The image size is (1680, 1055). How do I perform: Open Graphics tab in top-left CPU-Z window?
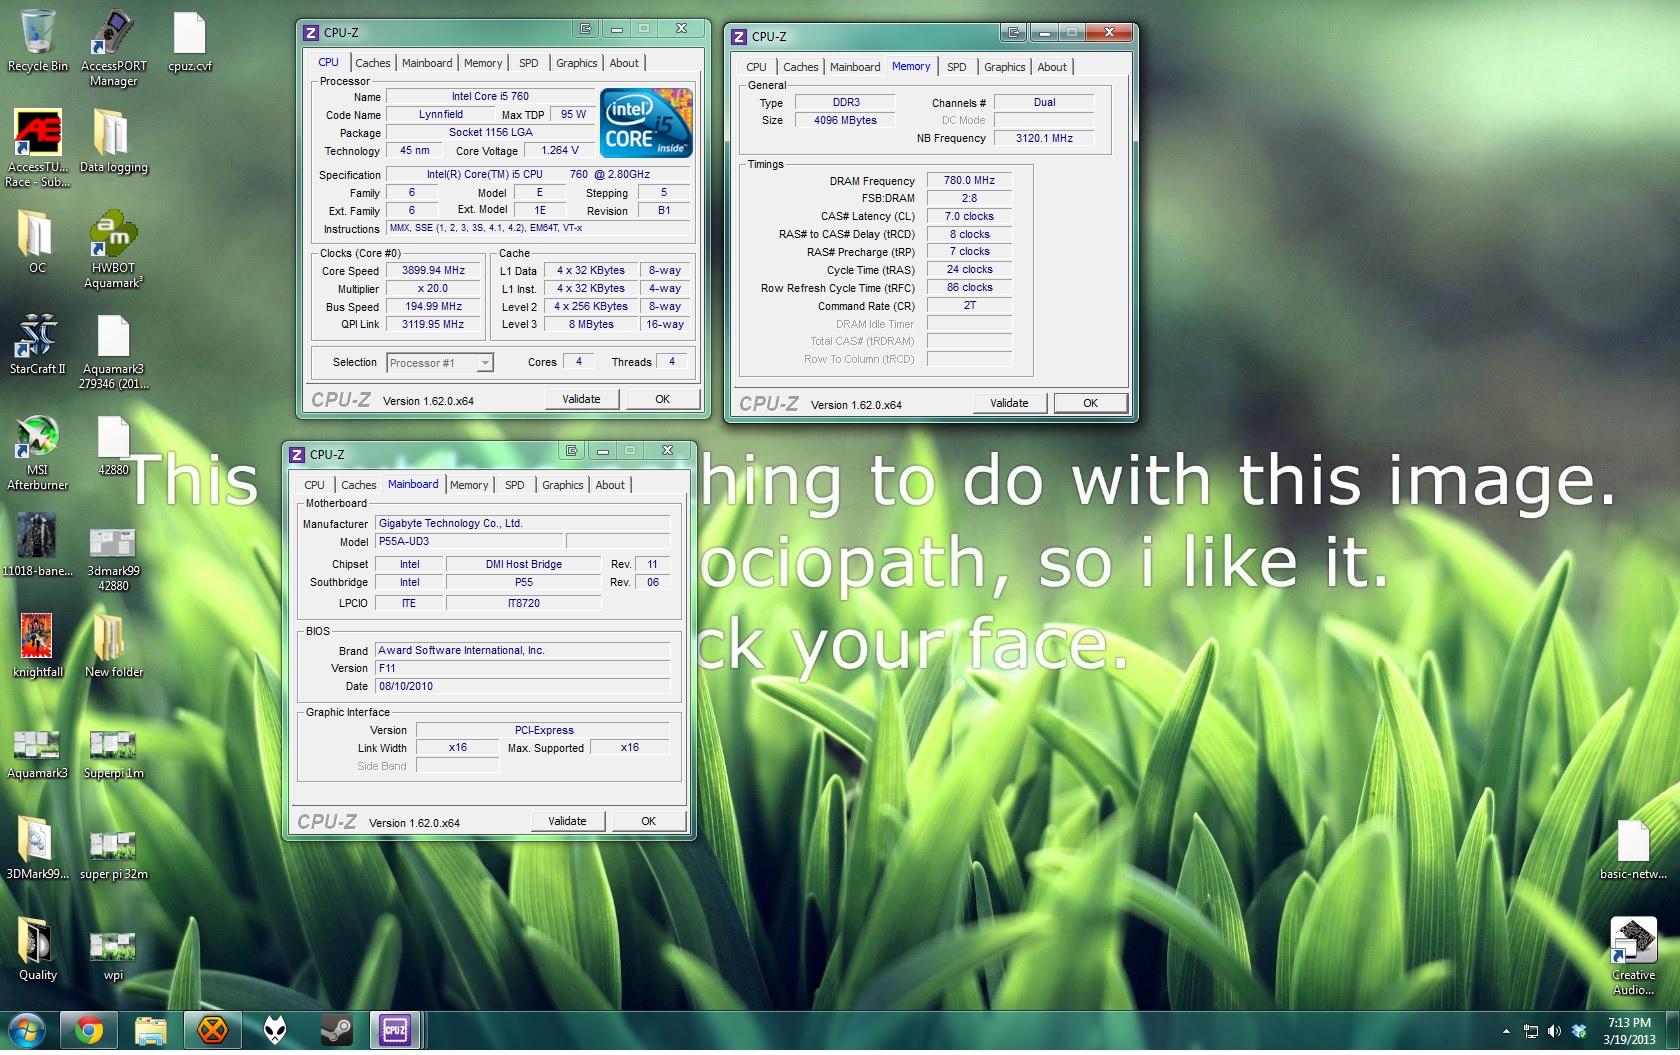(576, 63)
